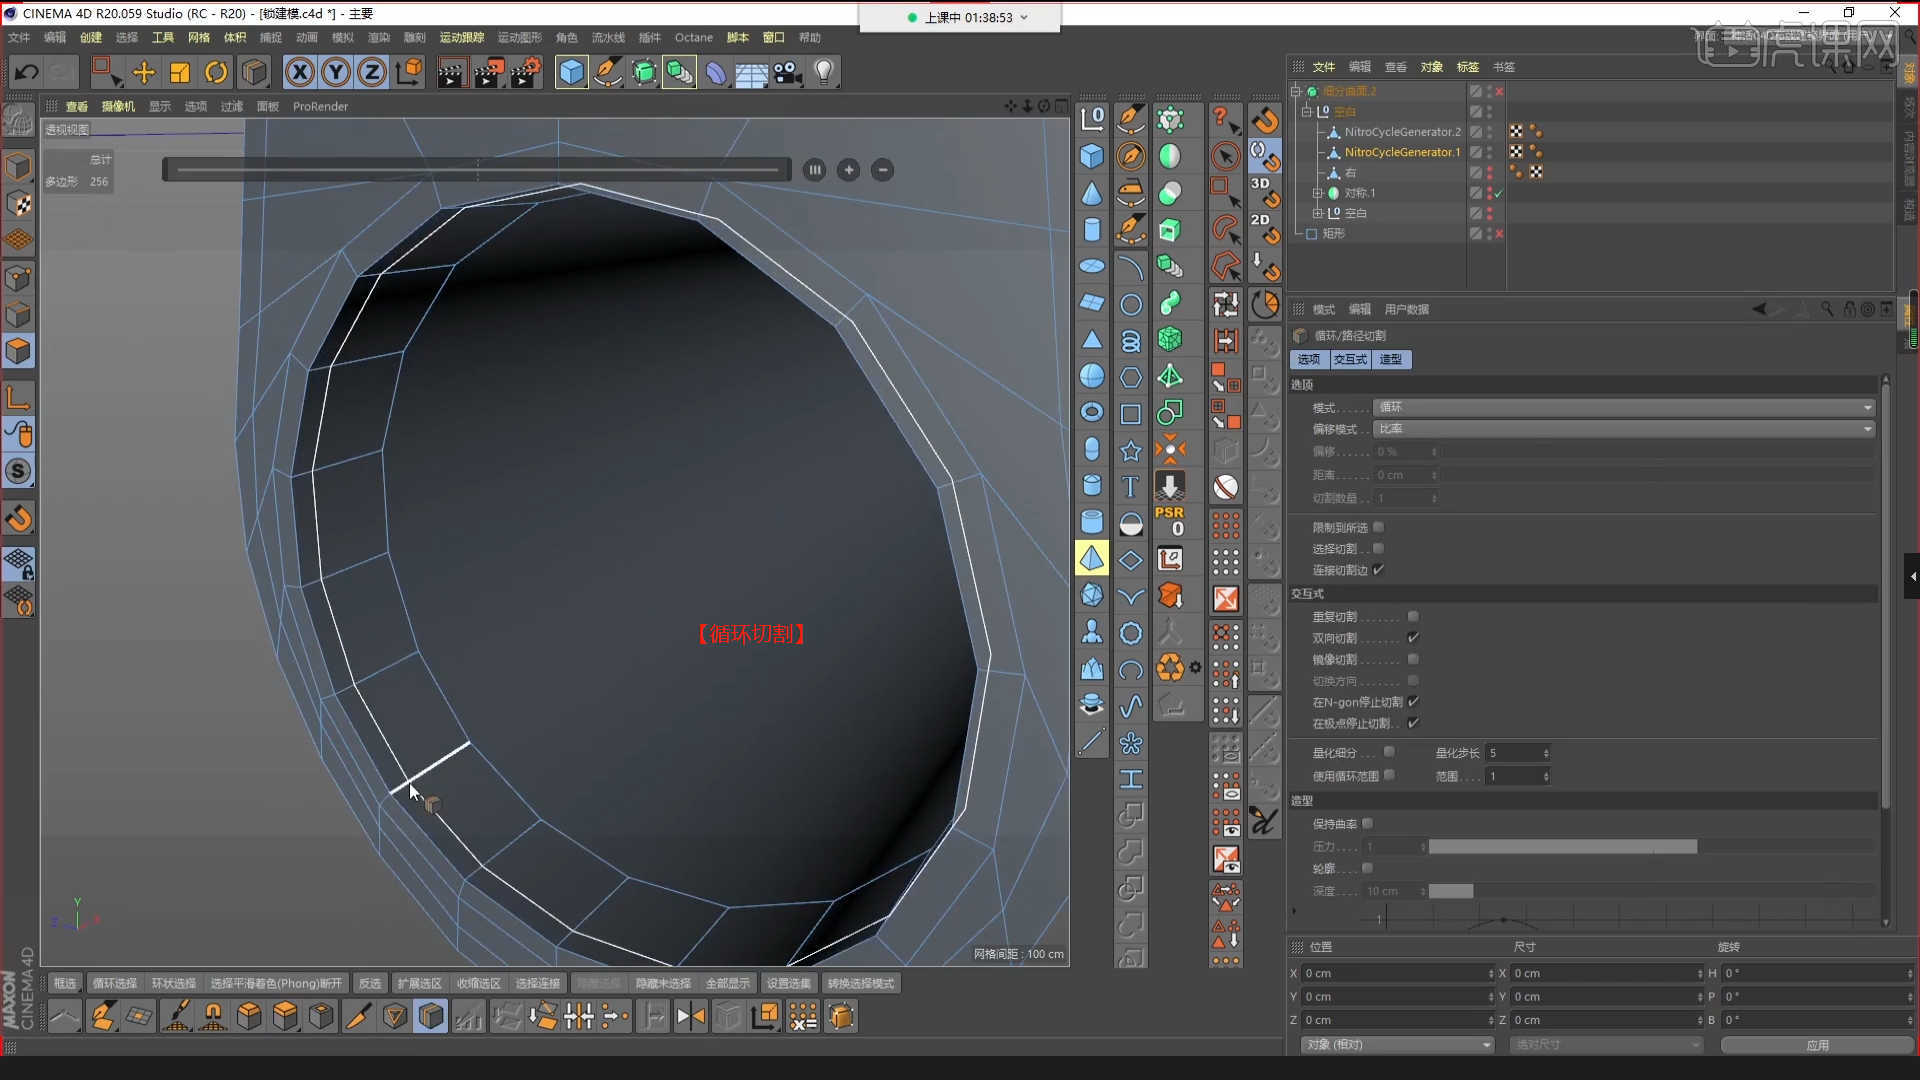Viewport: 1920px width, 1080px height.
Task: Select the Scale tool icon
Action: [x=180, y=72]
